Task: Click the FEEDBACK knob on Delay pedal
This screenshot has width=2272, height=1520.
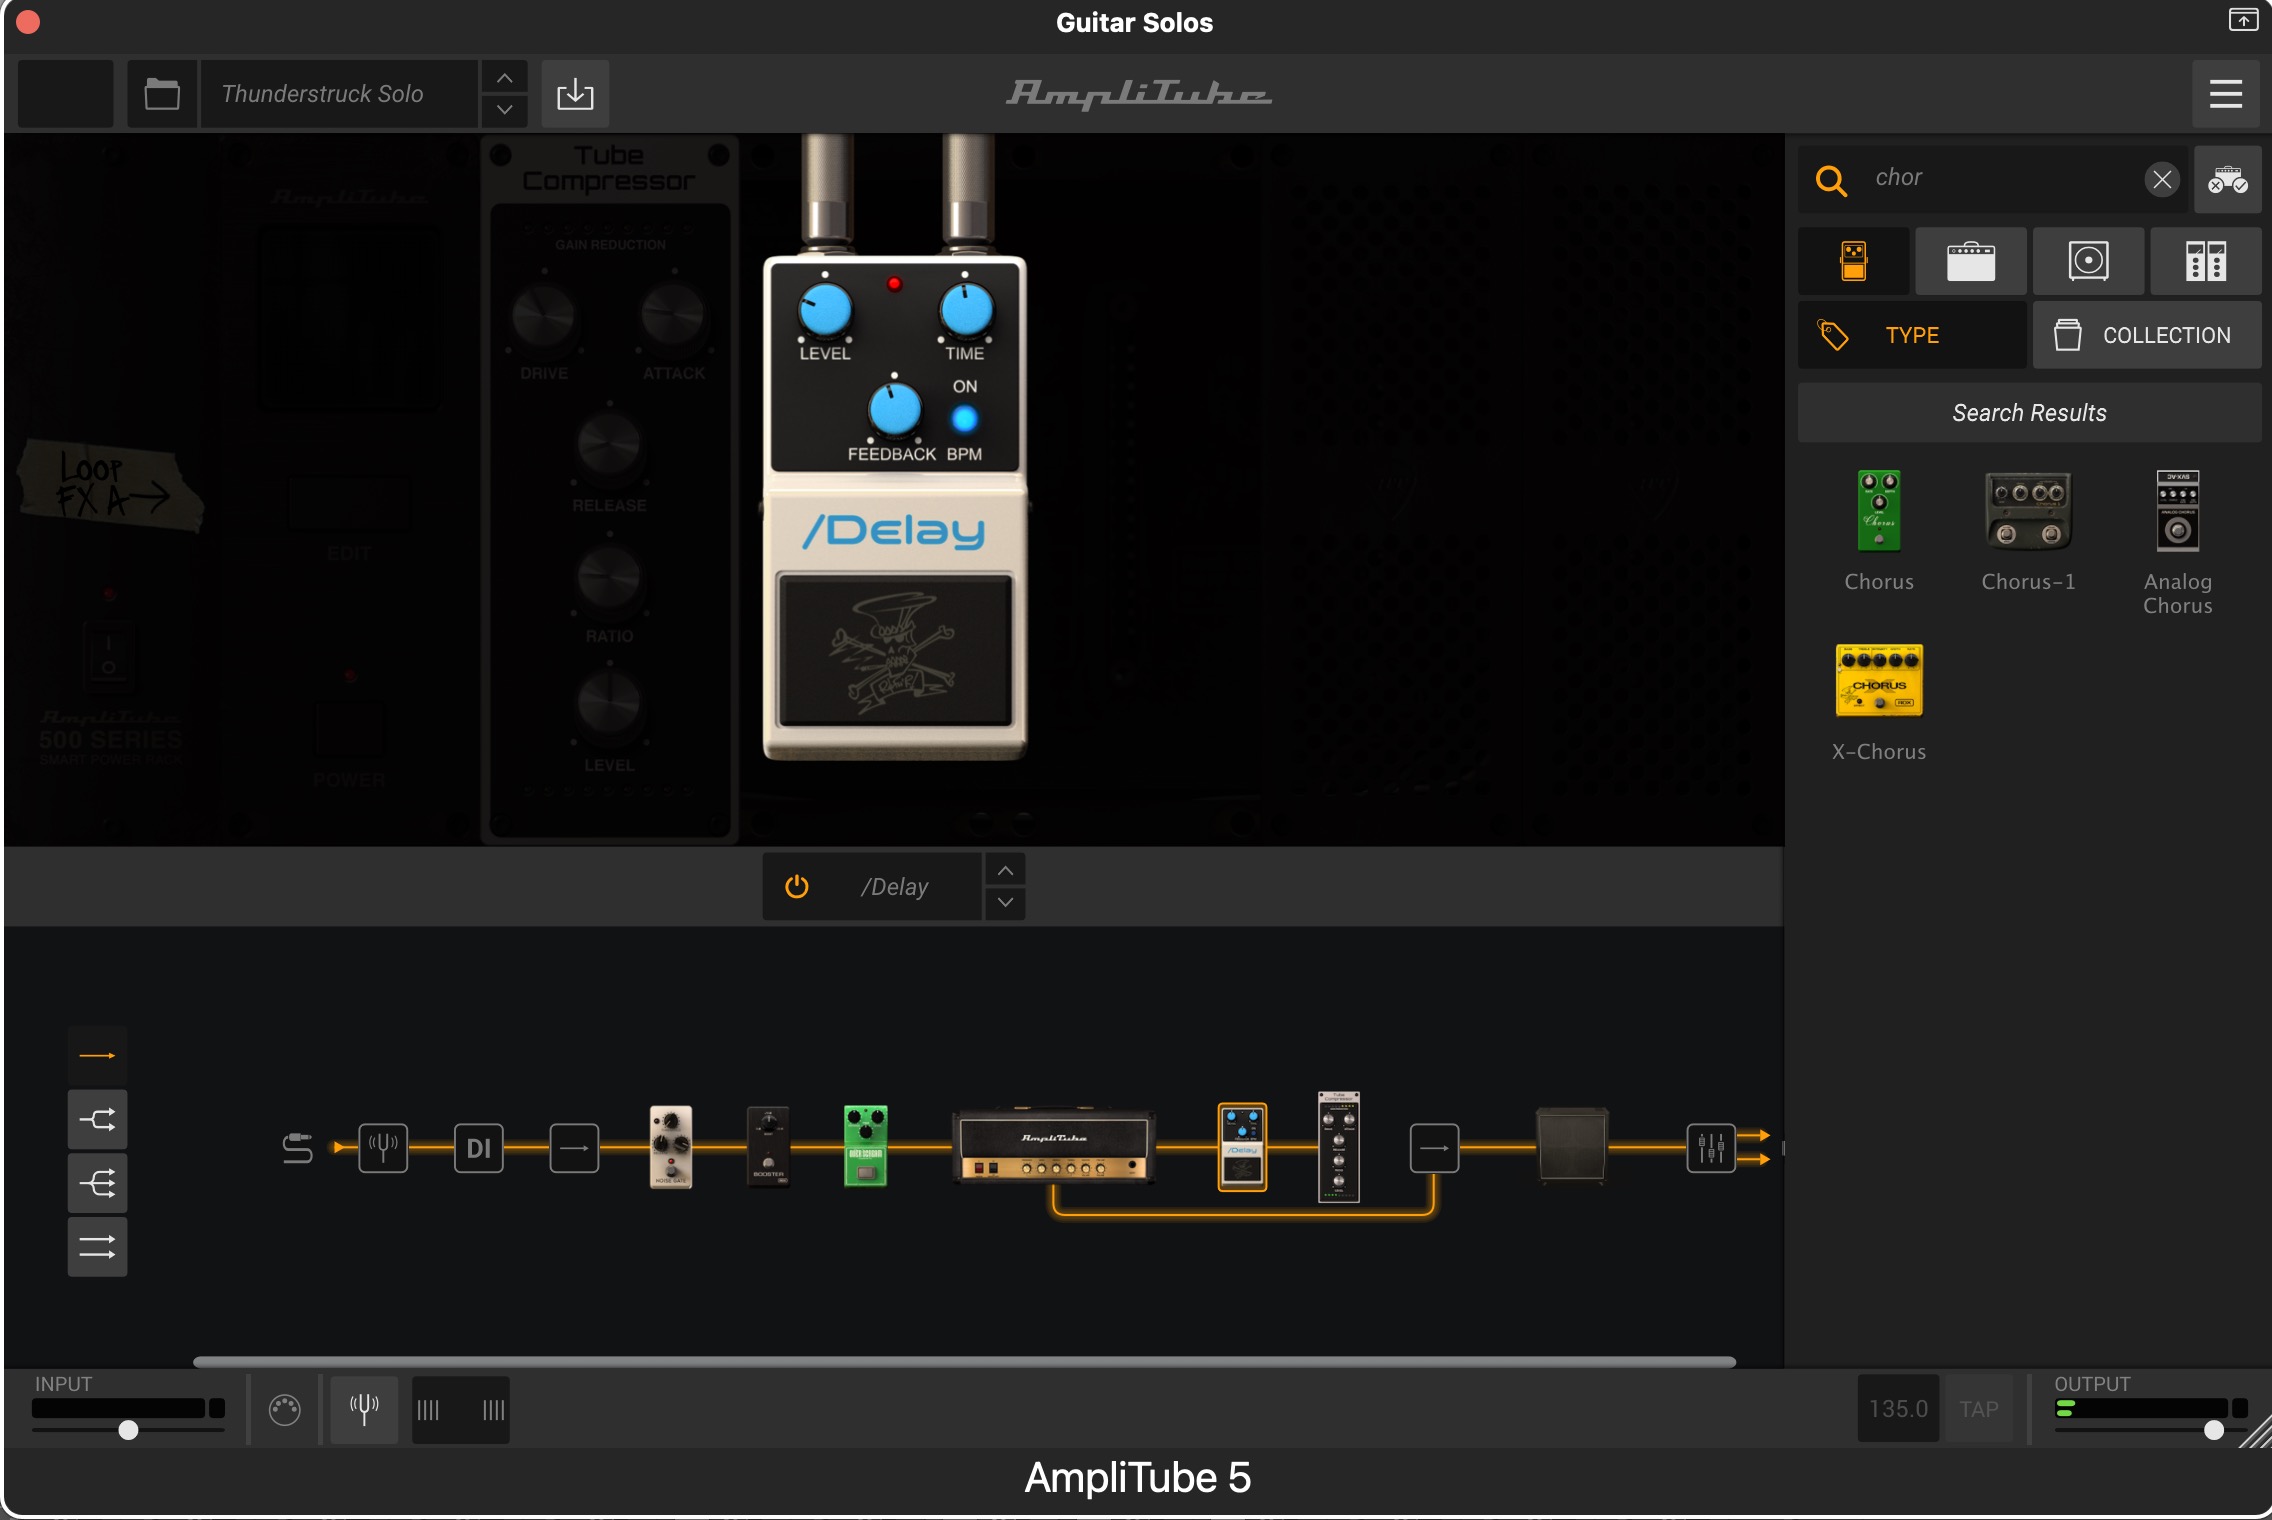Action: (895, 410)
